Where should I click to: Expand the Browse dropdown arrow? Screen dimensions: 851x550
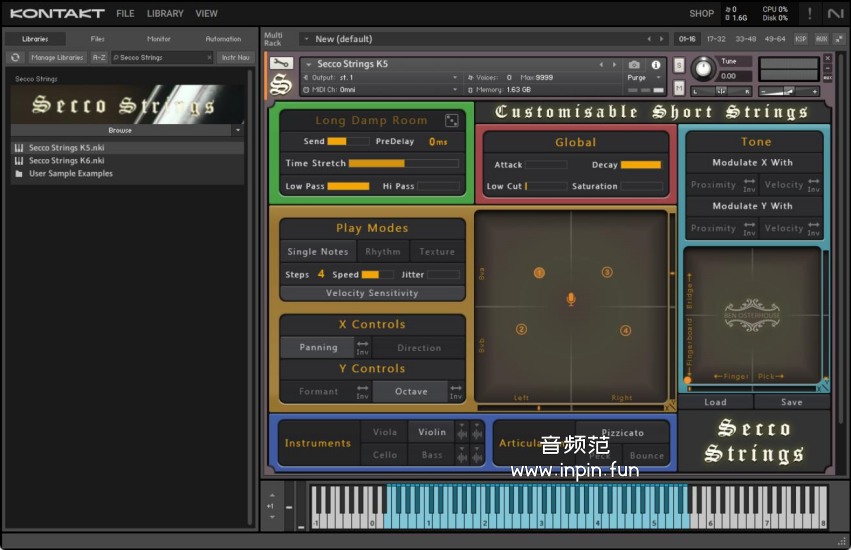[x=238, y=130]
